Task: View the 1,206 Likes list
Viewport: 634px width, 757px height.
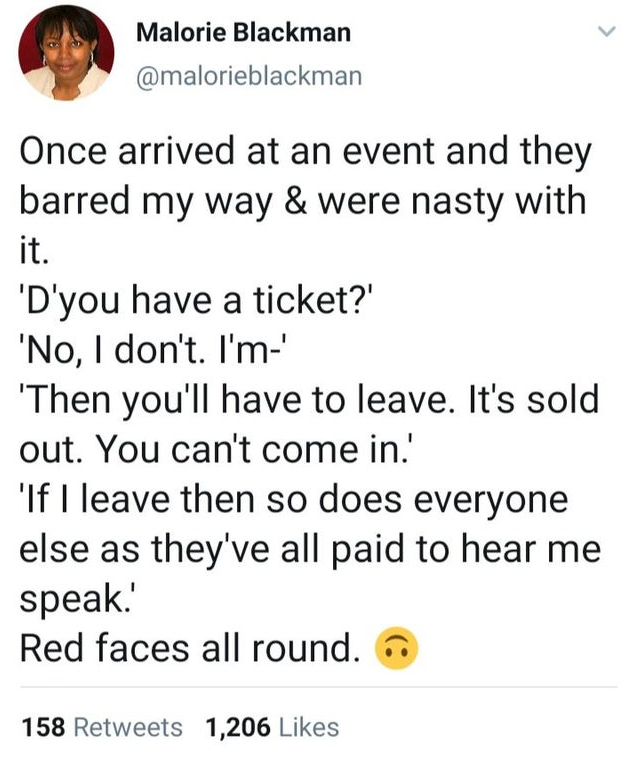Action: tap(272, 727)
